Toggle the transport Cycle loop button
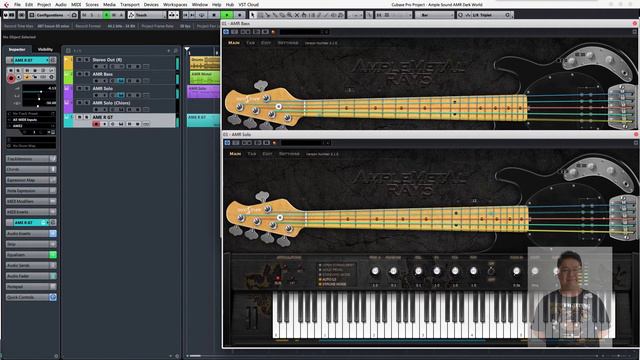Screen dimensions: 640x360 point(202,15)
